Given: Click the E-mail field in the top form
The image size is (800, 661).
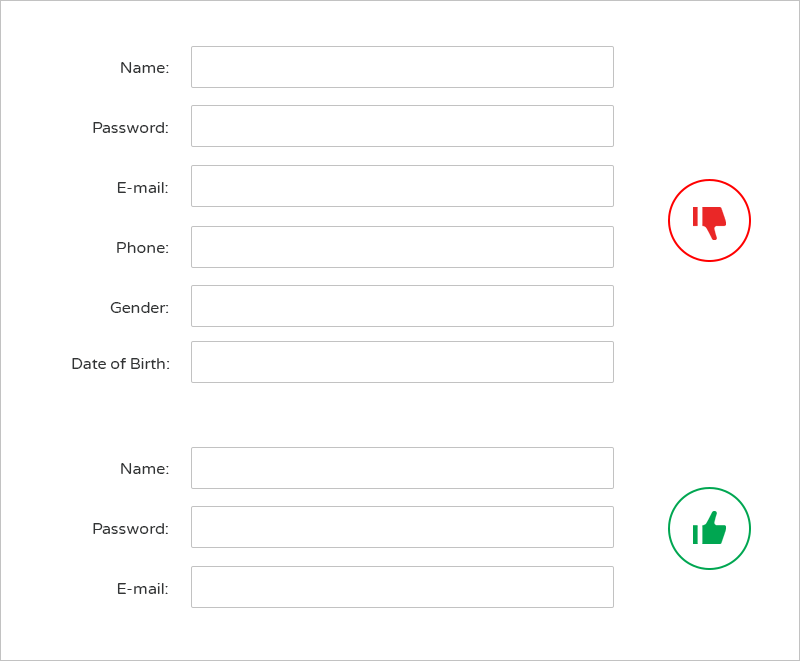Looking at the screenshot, I should tap(402, 186).
